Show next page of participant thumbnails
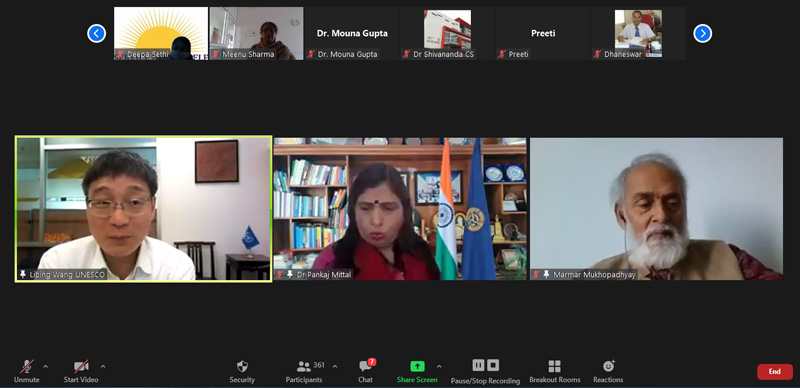Screen dimensions: 800x388 [x=703, y=34]
